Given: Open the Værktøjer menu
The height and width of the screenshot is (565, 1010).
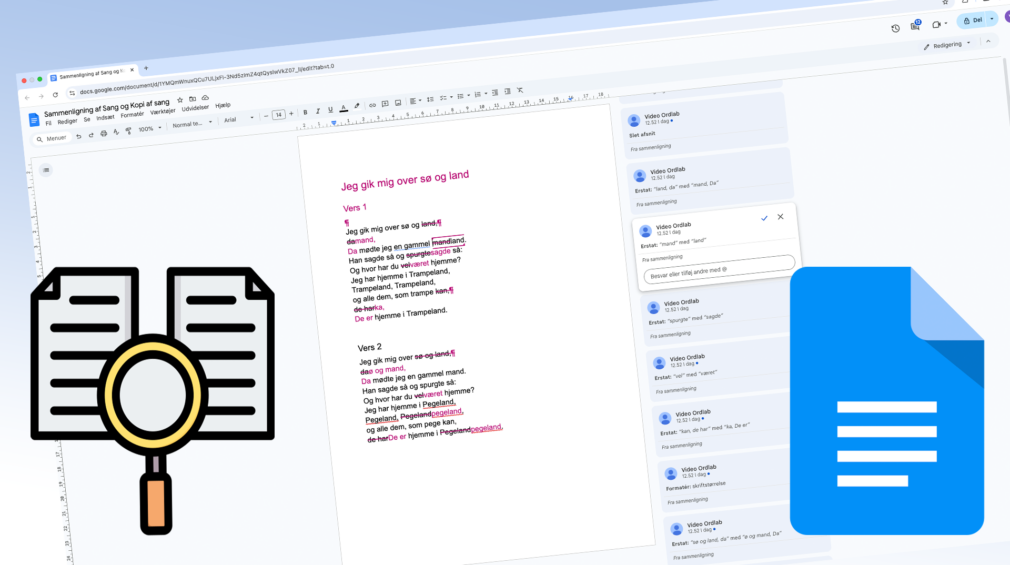Looking at the screenshot, I should [163, 111].
